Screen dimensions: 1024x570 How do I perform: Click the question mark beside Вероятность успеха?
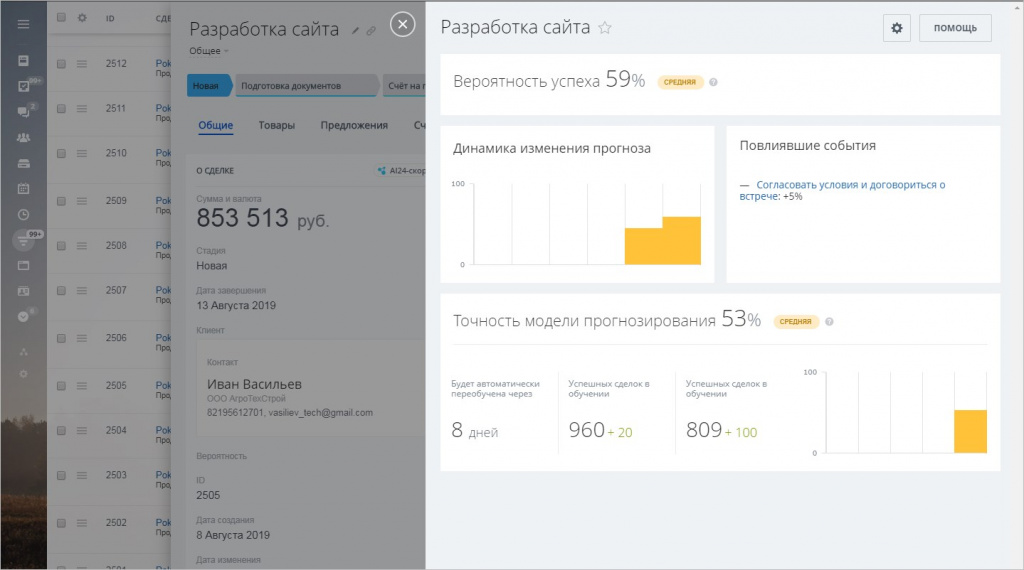click(x=713, y=82)
